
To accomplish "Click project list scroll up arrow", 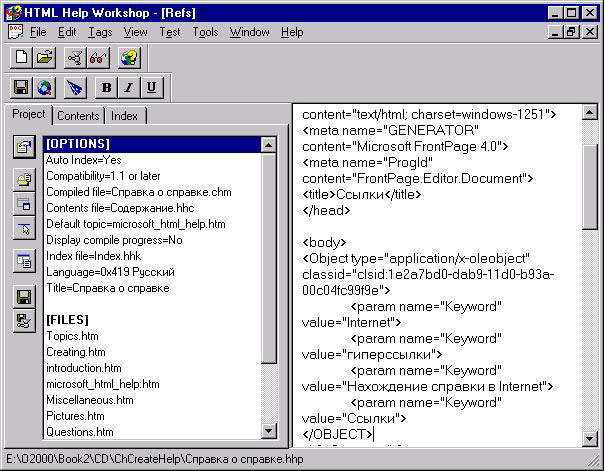I will click(x=269, y=145).
